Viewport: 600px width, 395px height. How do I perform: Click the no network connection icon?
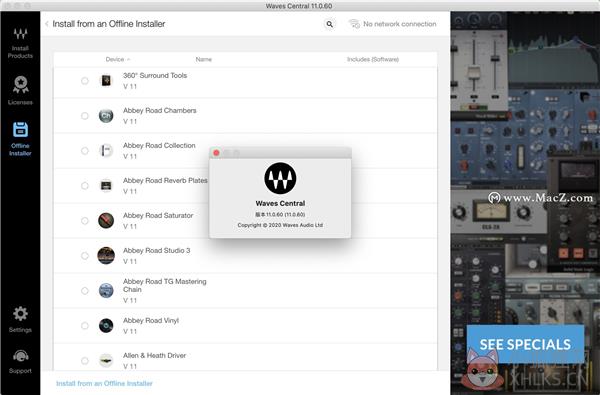coord(354,24)
